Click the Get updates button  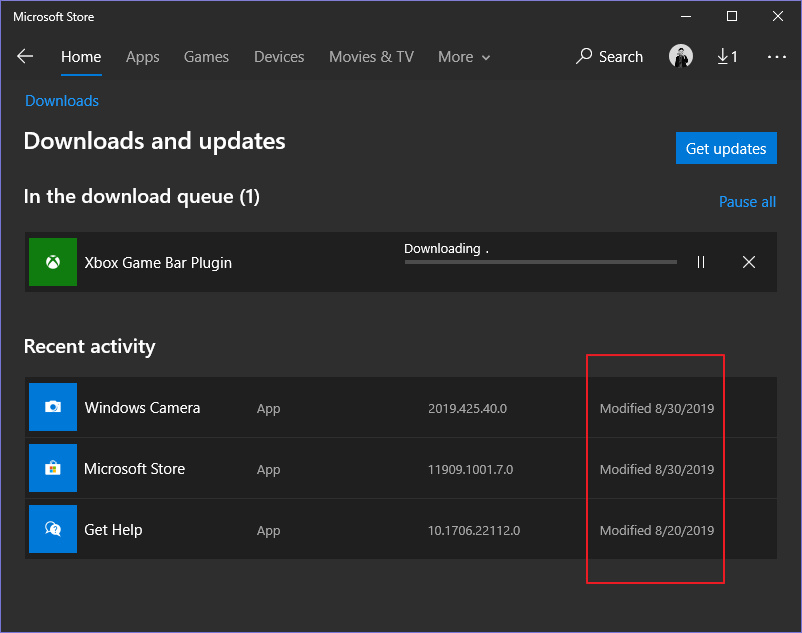(x=726, y=148)
